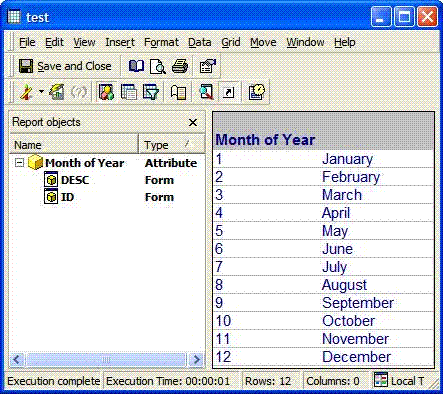This screenshot has width=443, height=394.
Task: Click the grayed question mark icon
Action: coord(79,92)
